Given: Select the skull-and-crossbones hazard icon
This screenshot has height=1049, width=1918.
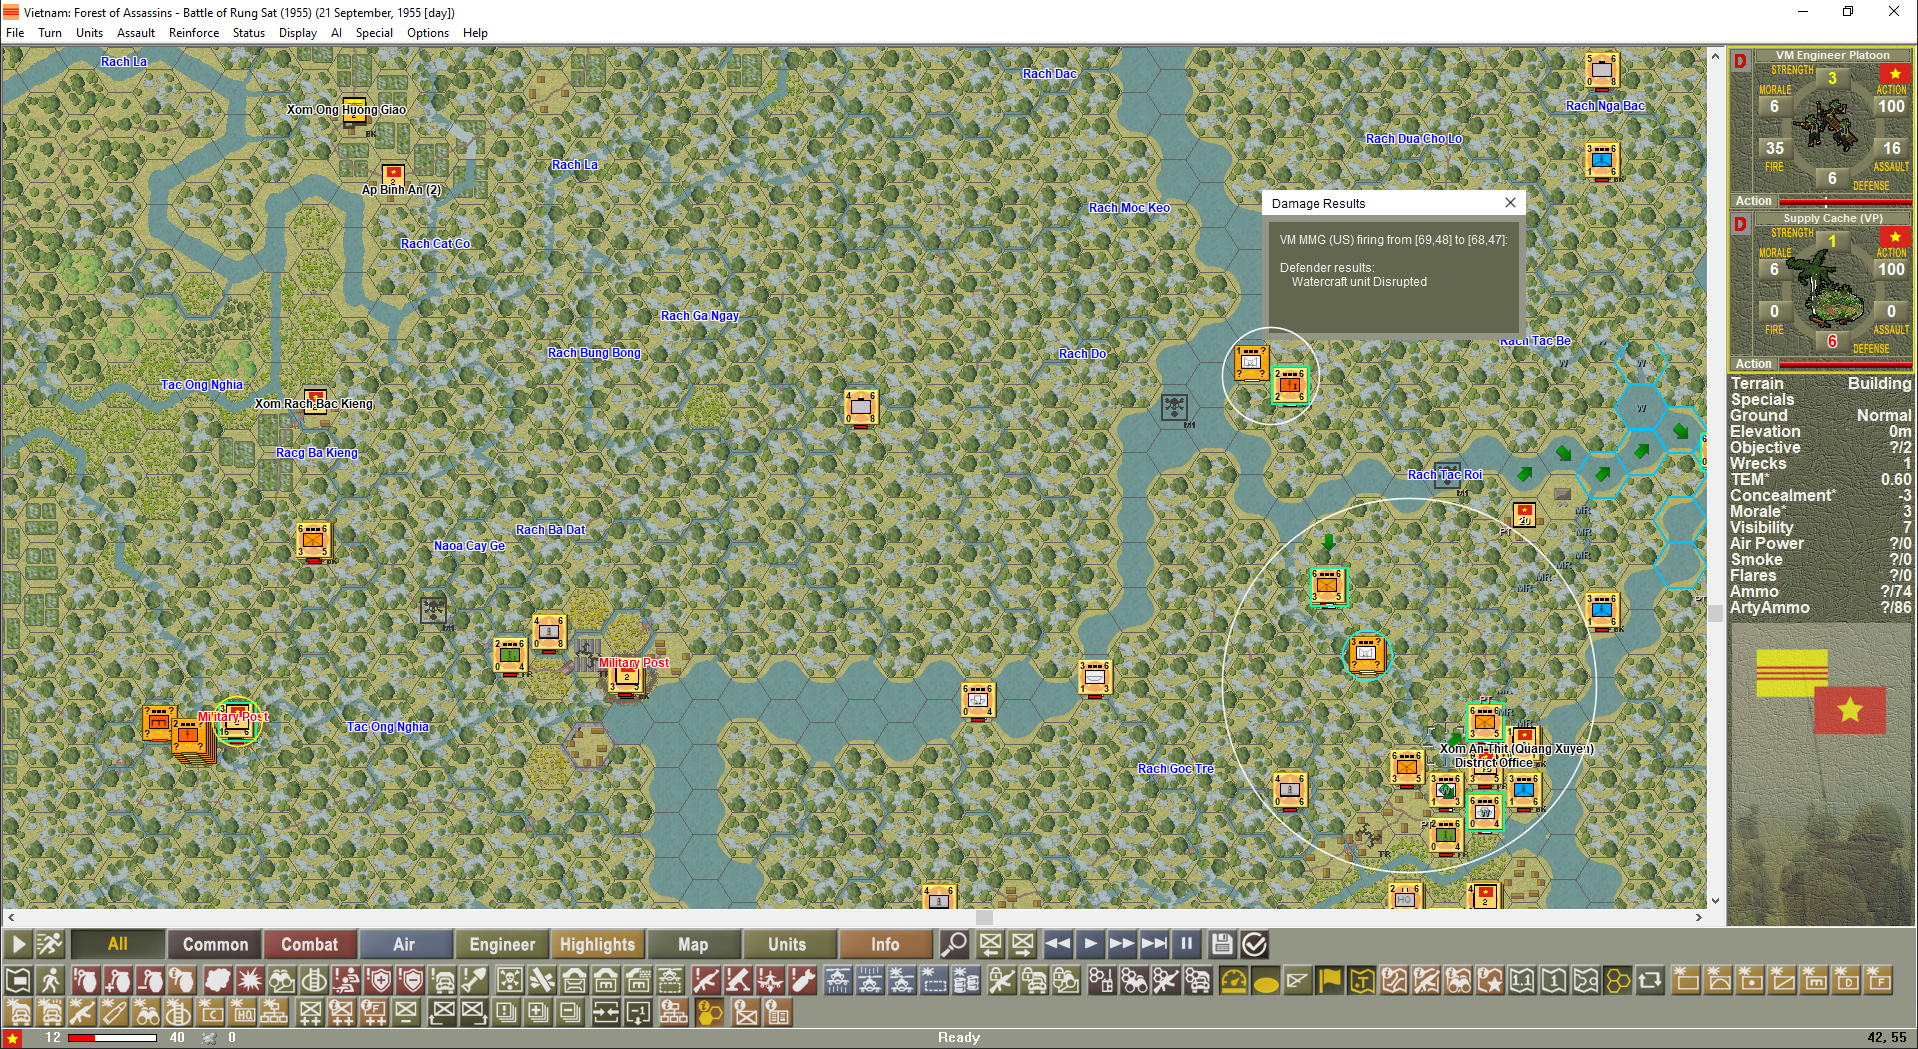Looking at the screenshot, I should pos(513,981).
